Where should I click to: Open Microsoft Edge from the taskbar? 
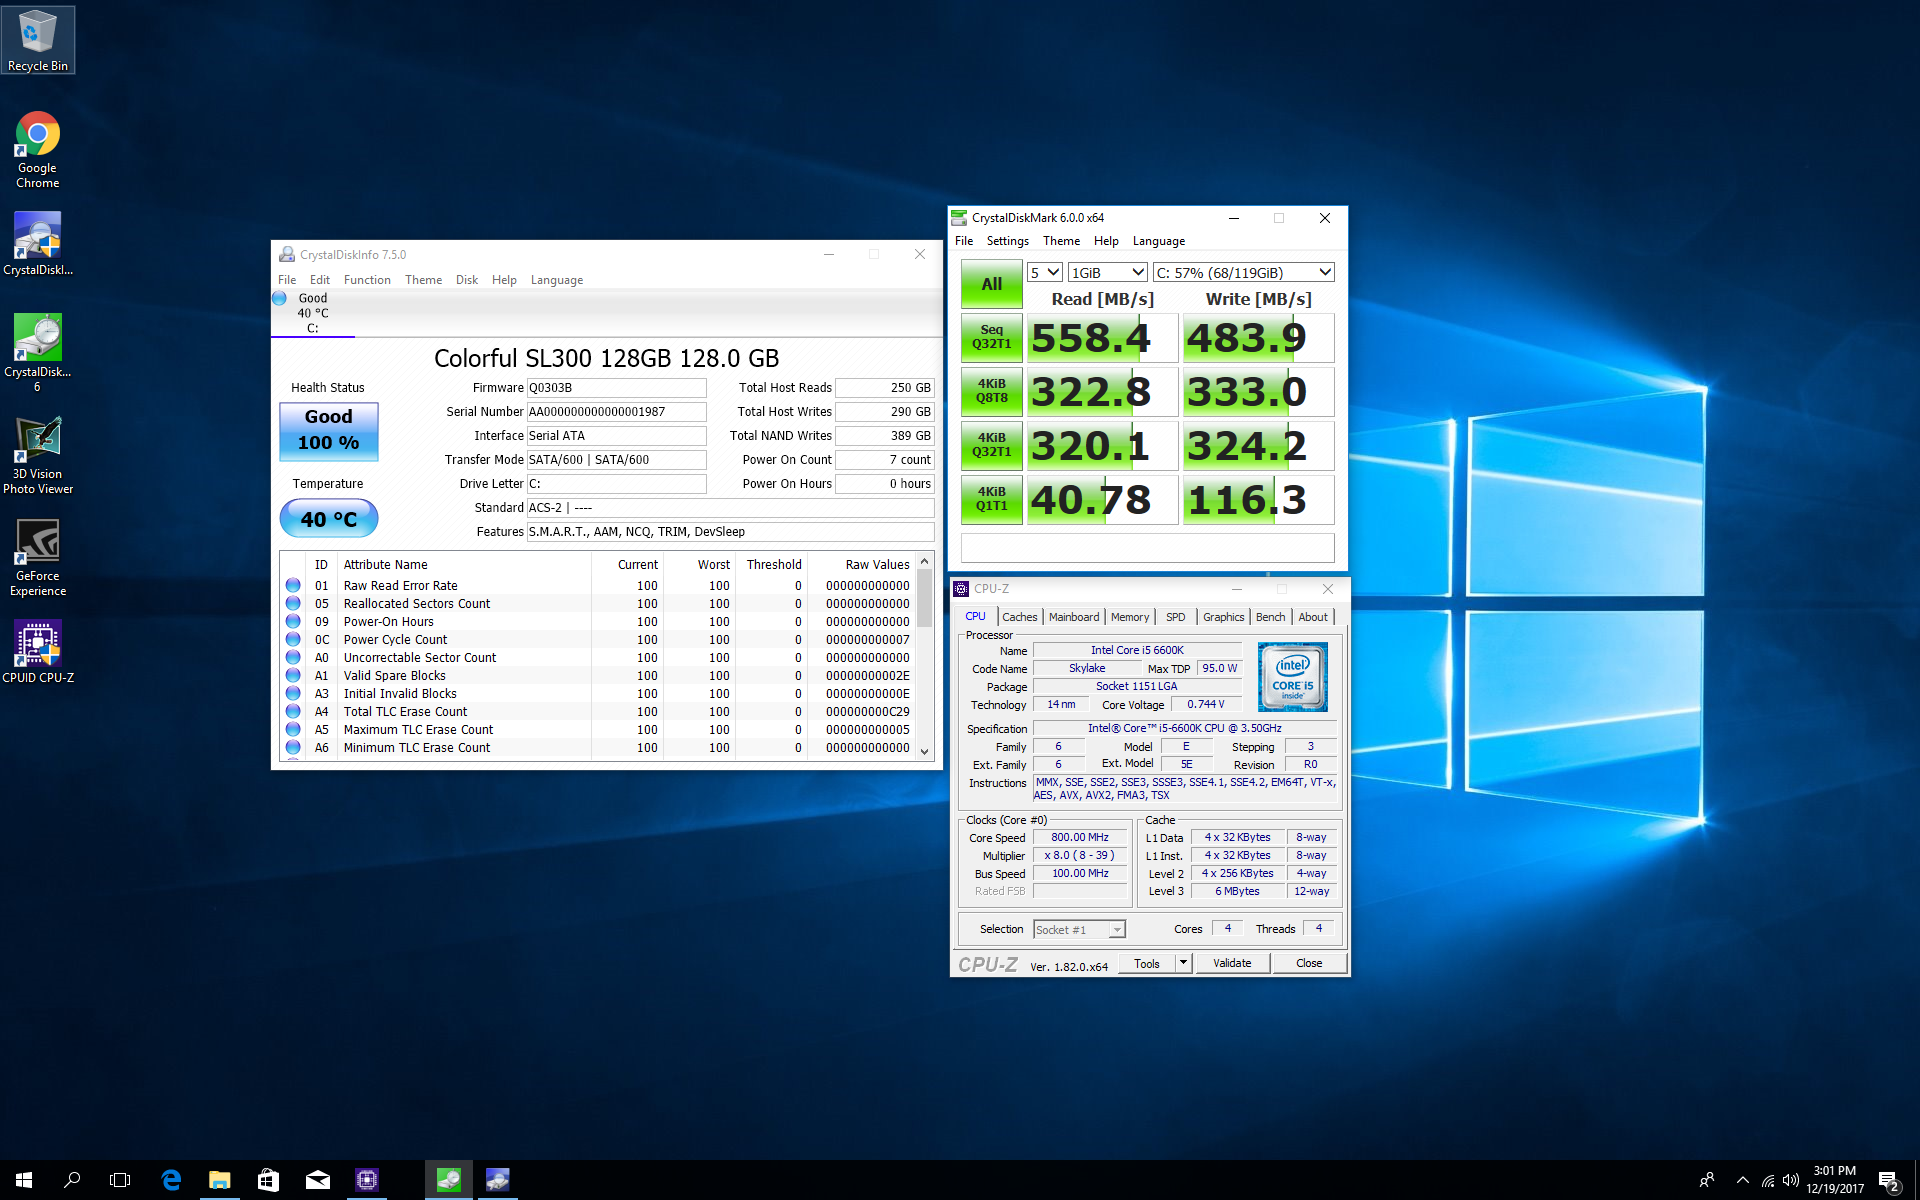171,1180
